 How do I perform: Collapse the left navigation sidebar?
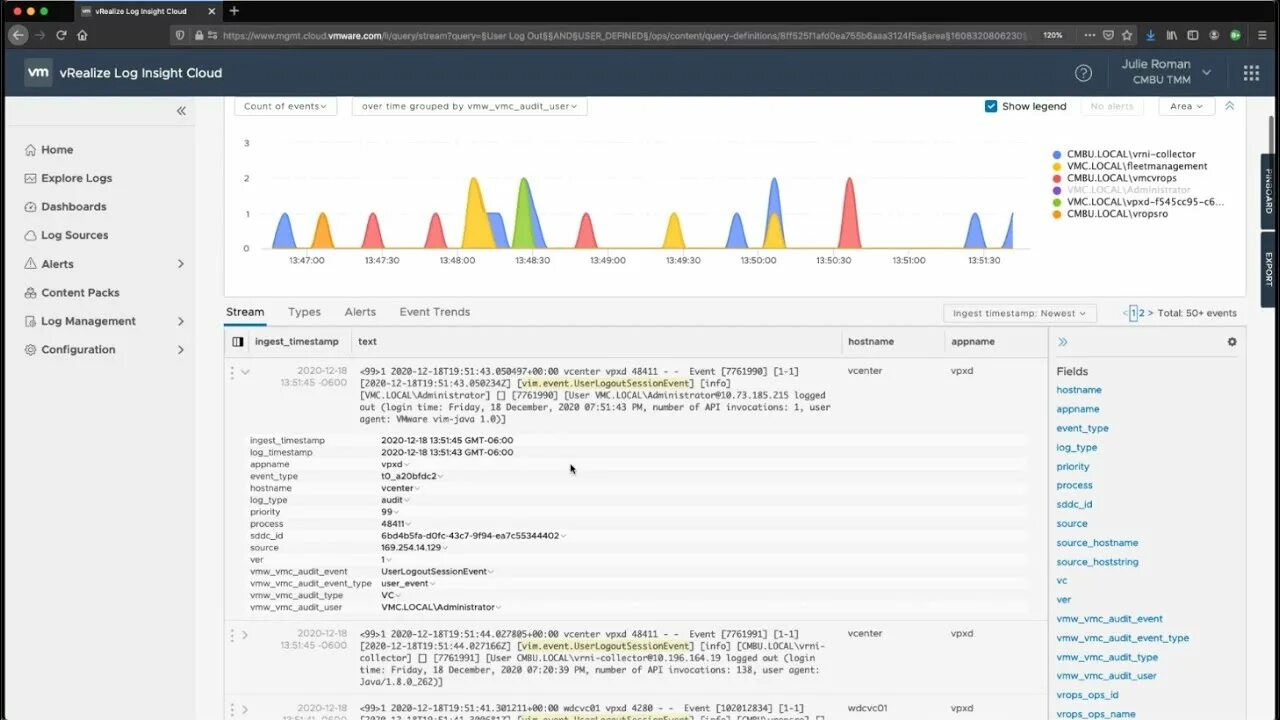[x=181, y=111]
